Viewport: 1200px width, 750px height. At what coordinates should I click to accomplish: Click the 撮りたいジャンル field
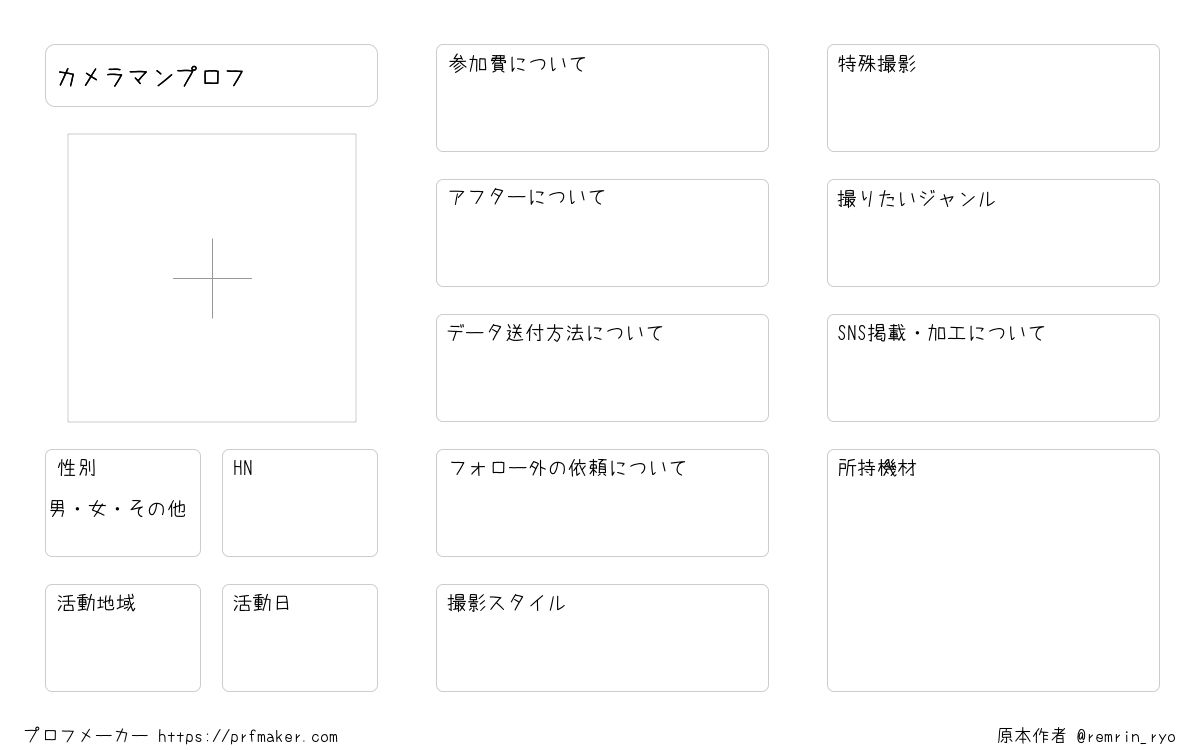(993, 233)
